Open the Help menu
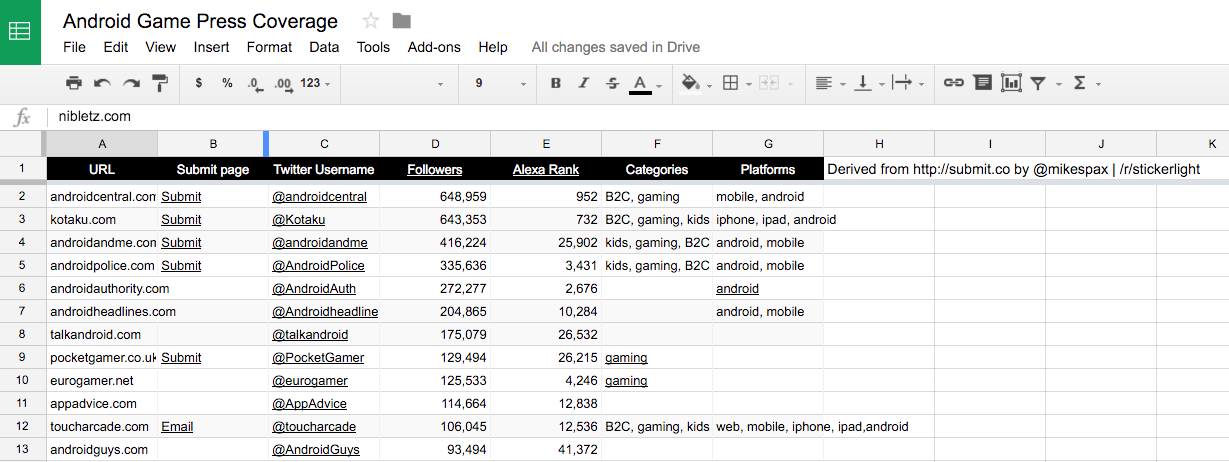This screenshot has width=1229, height=462. [493, 47]
